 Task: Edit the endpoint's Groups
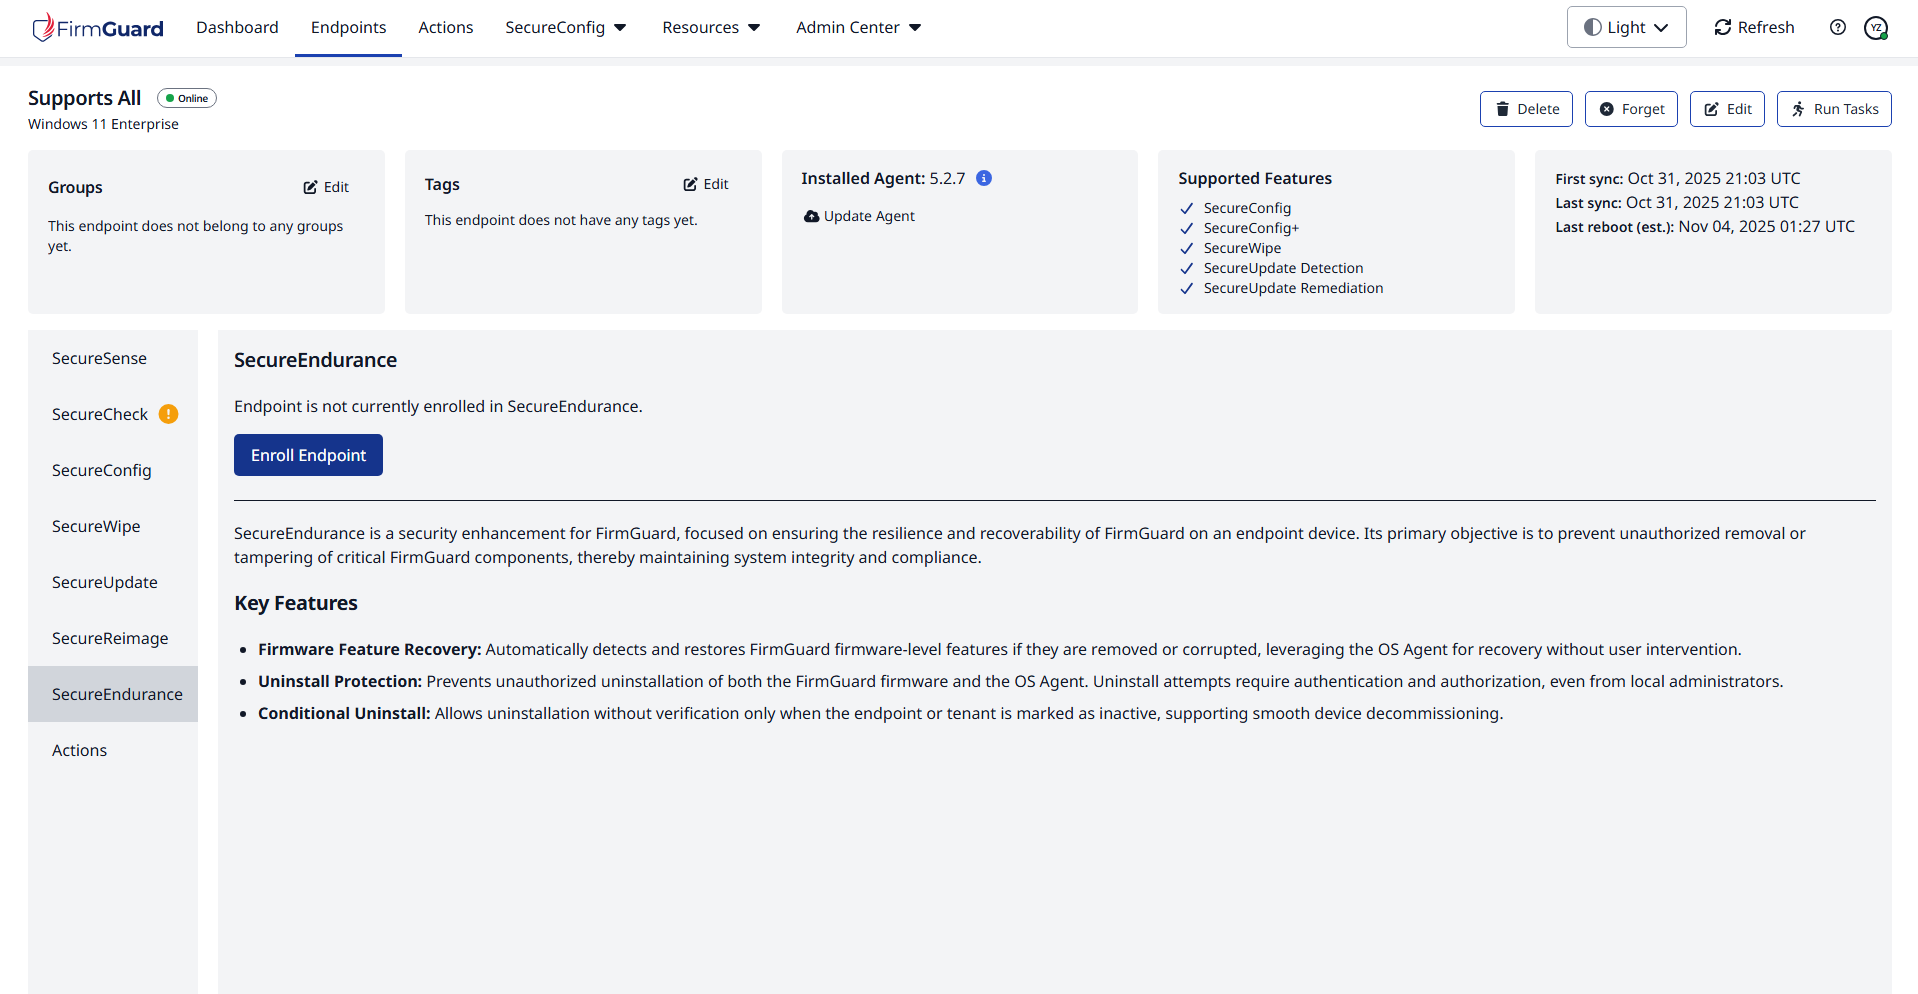click(x=326, y=187)
